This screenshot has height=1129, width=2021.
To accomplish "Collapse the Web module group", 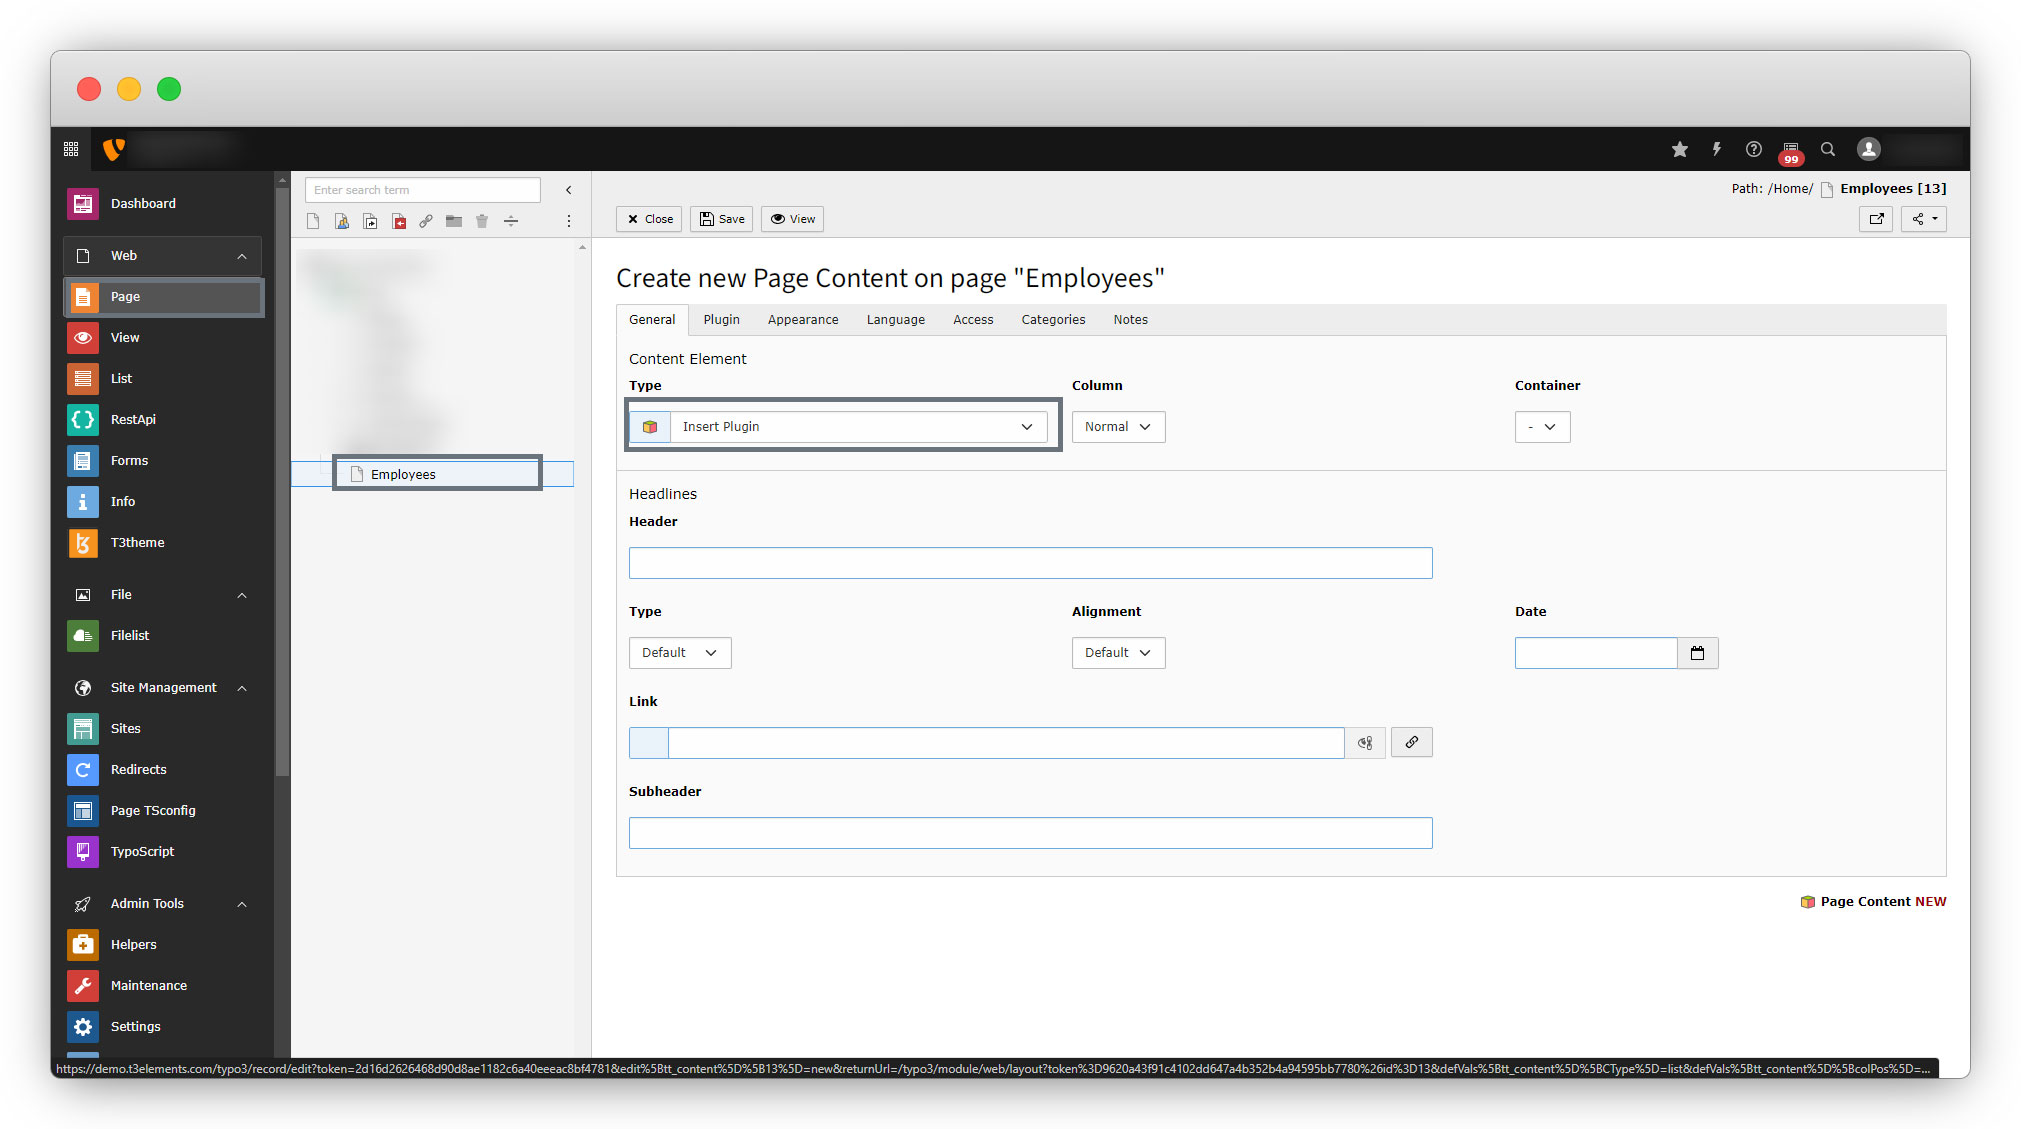I will tap(241, 256).
